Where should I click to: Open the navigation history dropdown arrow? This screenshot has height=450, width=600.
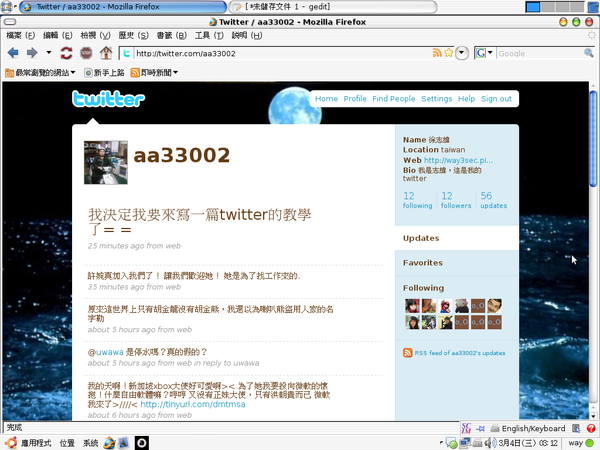coord(49,52)
